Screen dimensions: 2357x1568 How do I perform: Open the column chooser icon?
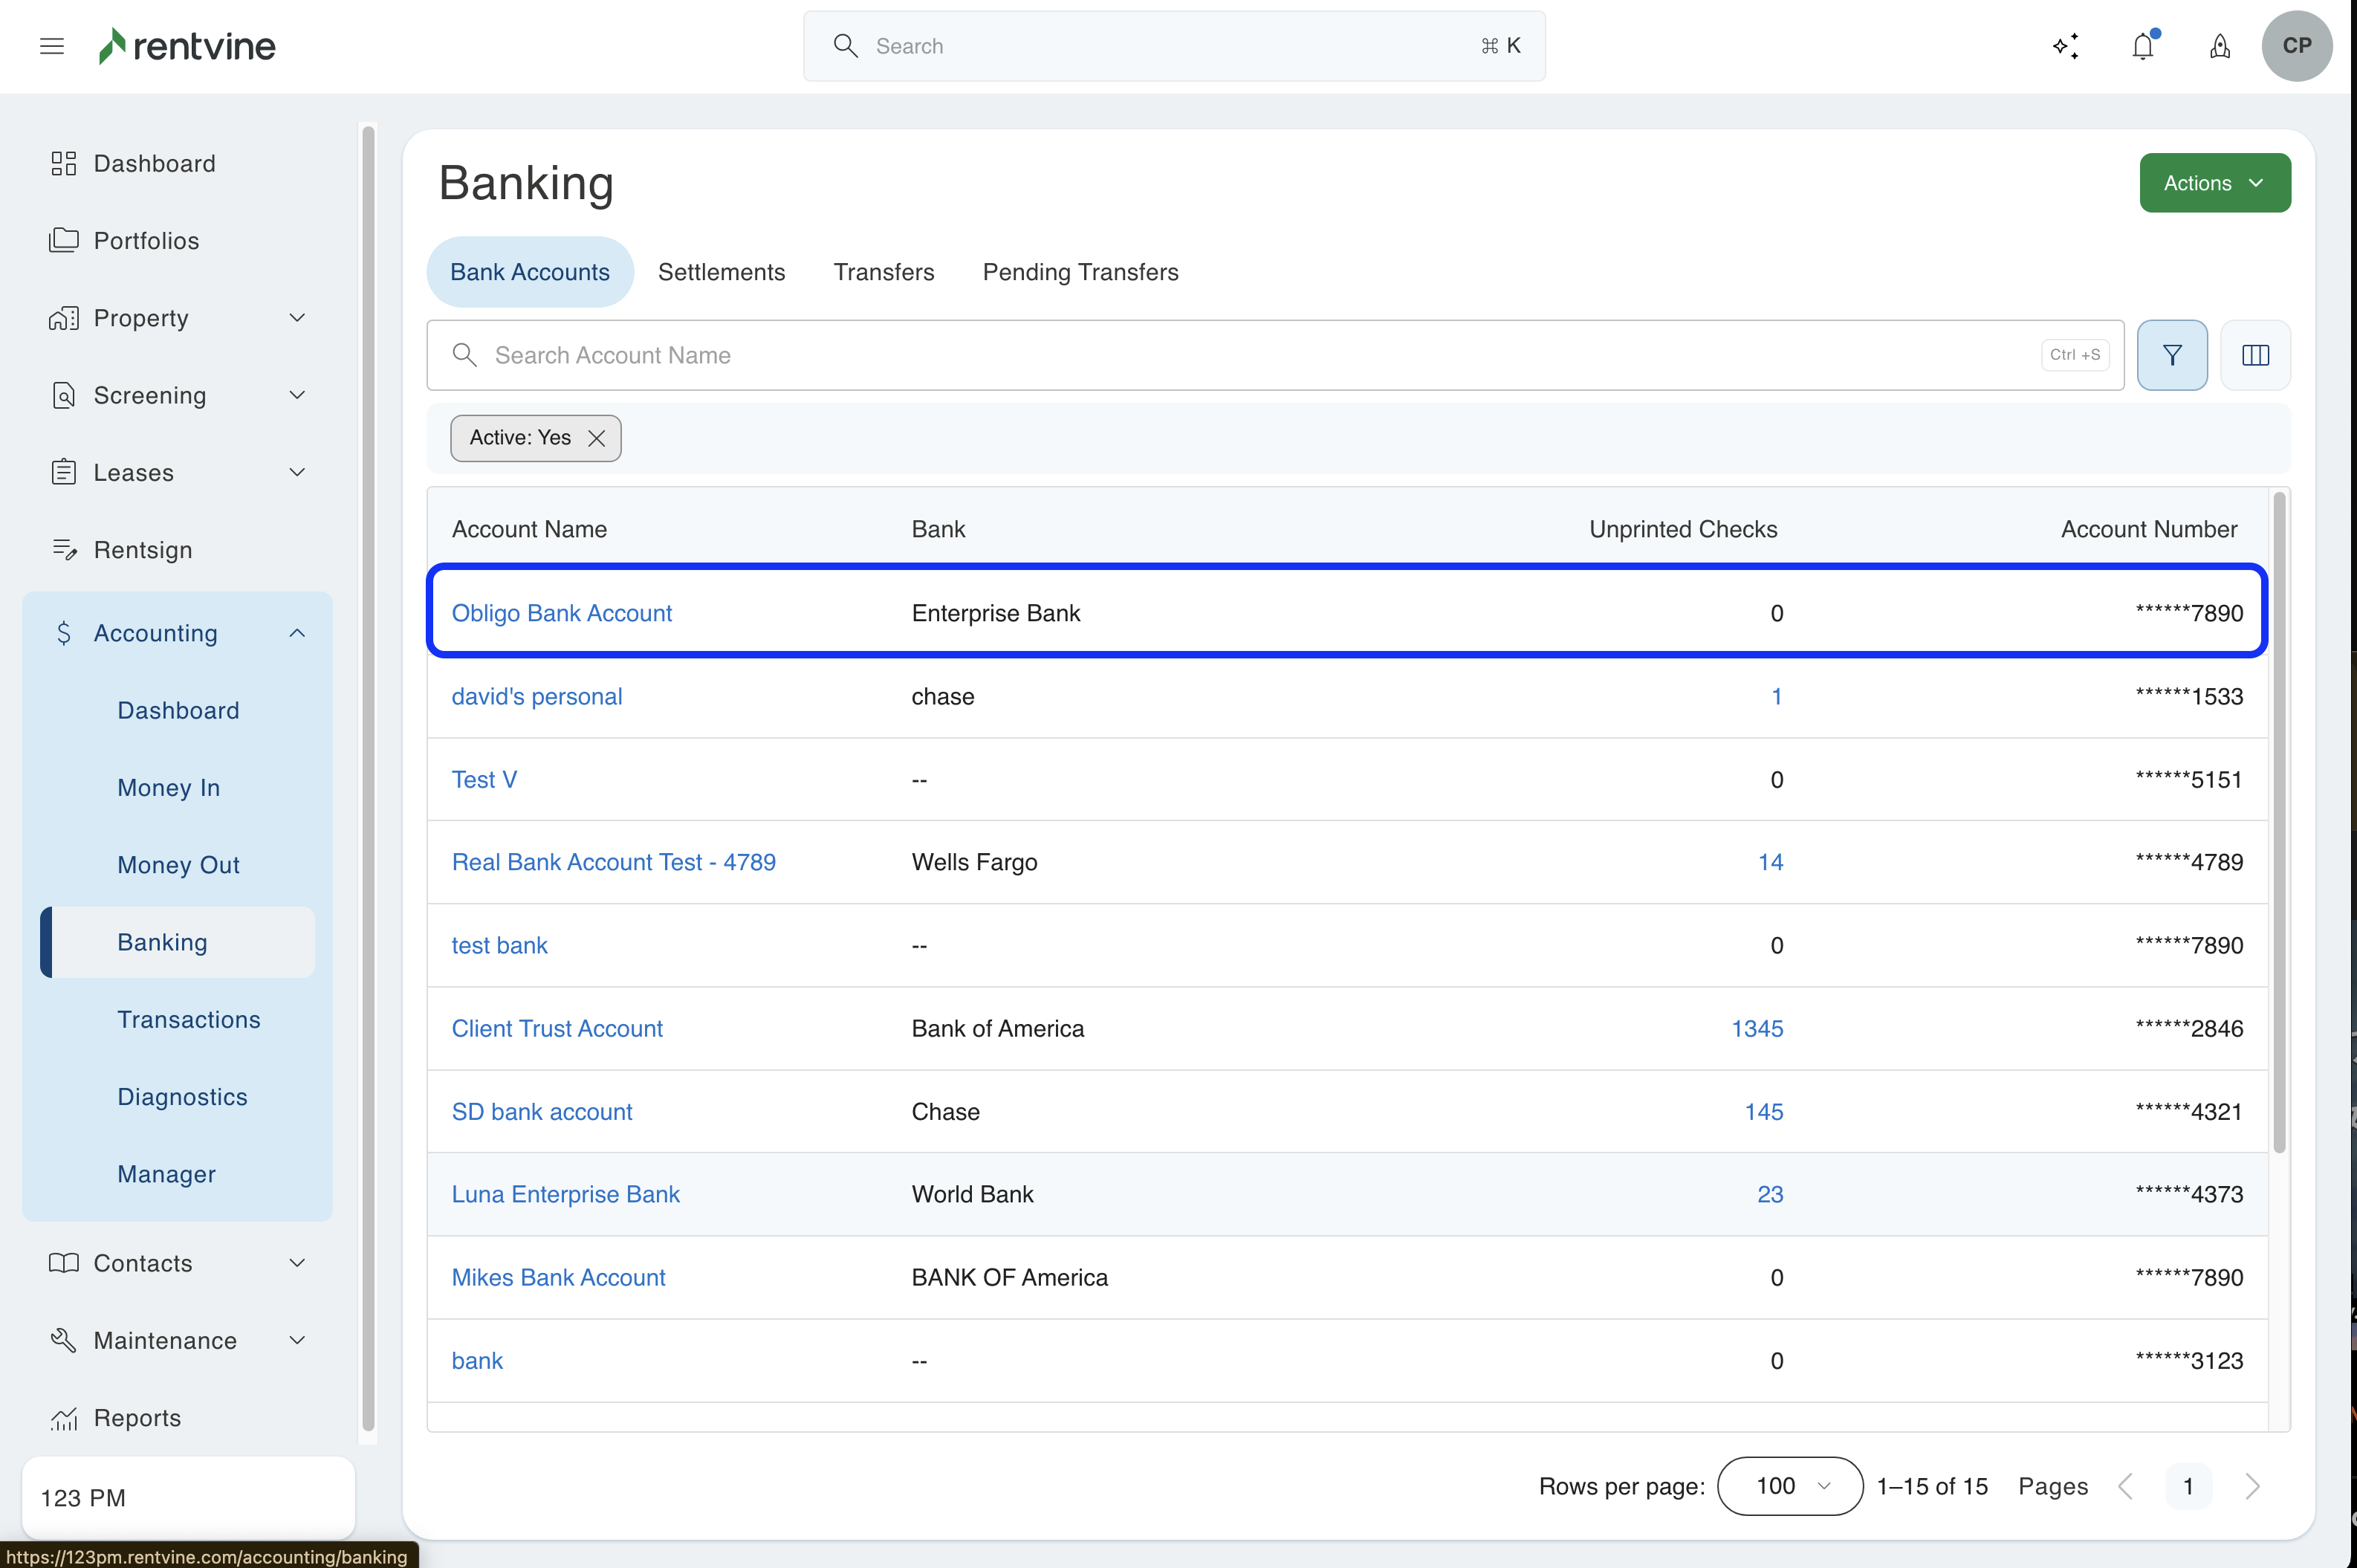[2255, 355]
